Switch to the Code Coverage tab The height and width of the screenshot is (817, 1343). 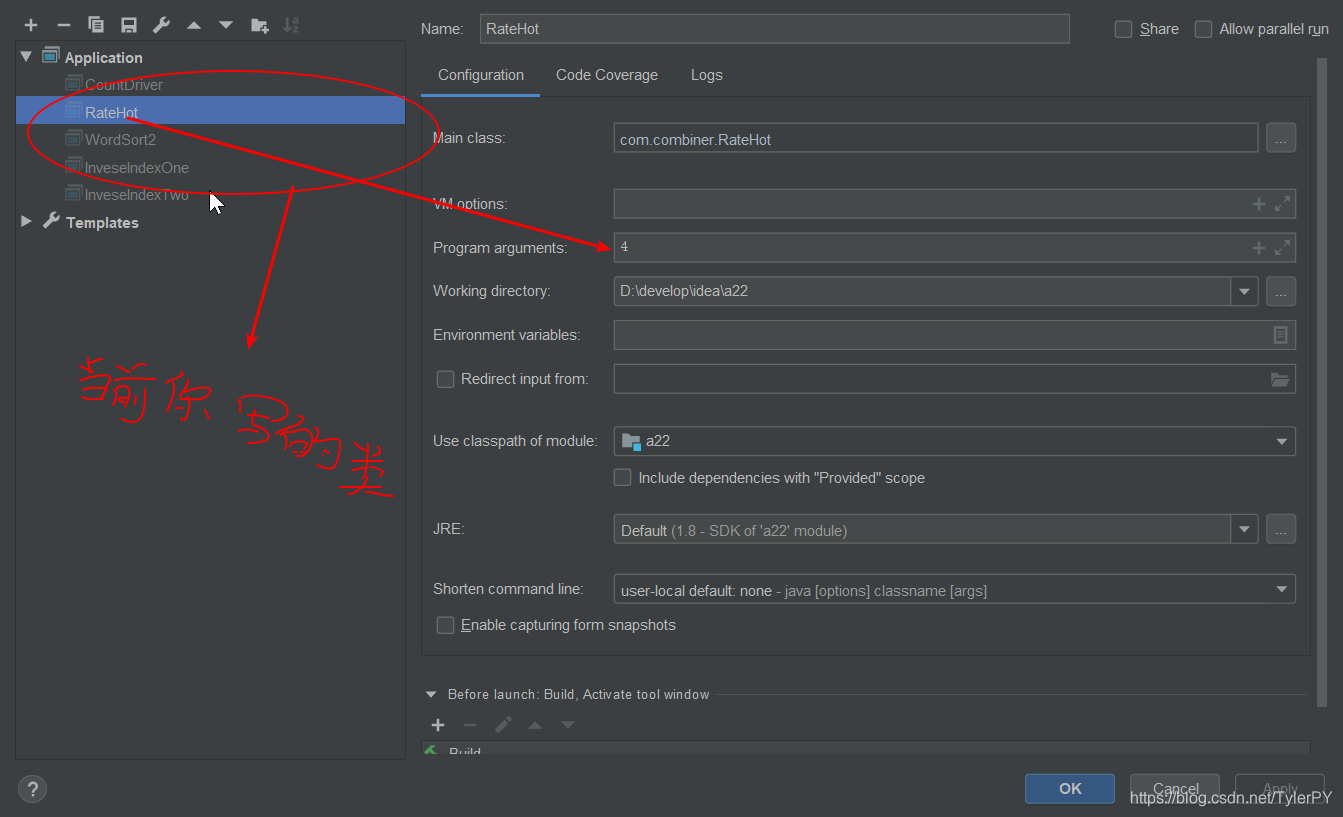click(x=607, y=75)
